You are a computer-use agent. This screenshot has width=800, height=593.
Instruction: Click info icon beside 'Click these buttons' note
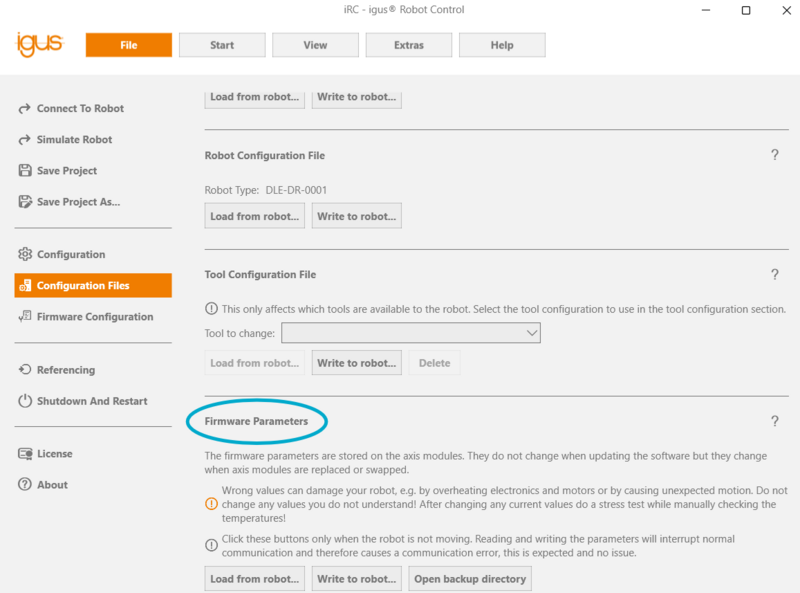(x=211, y=546)
